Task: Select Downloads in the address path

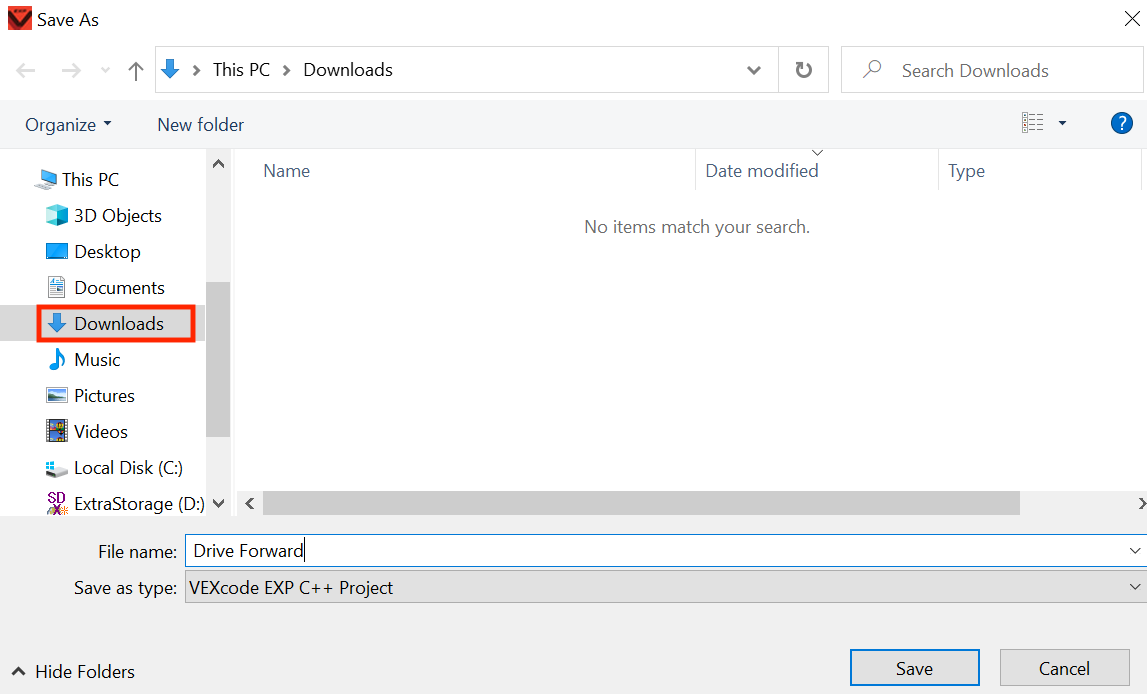Action: click(348, 69)
